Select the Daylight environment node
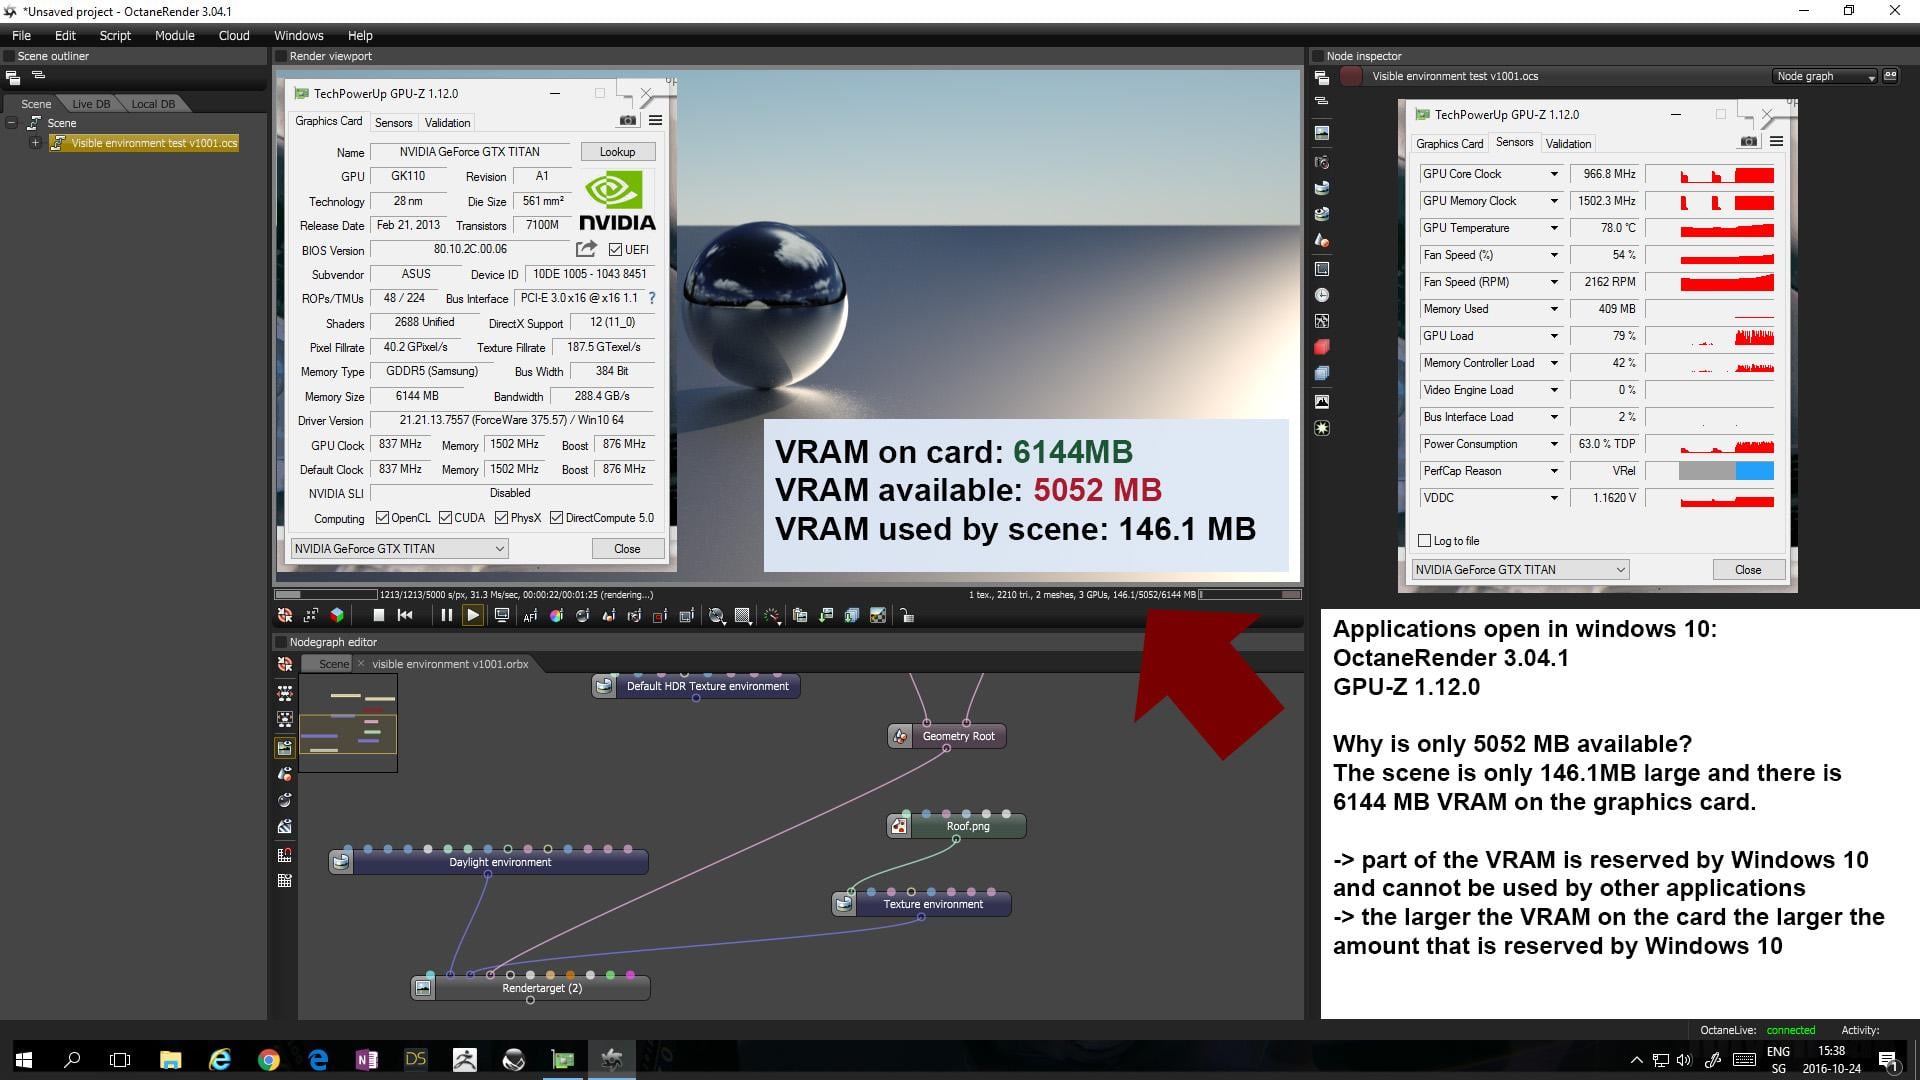 click(489, 861)
